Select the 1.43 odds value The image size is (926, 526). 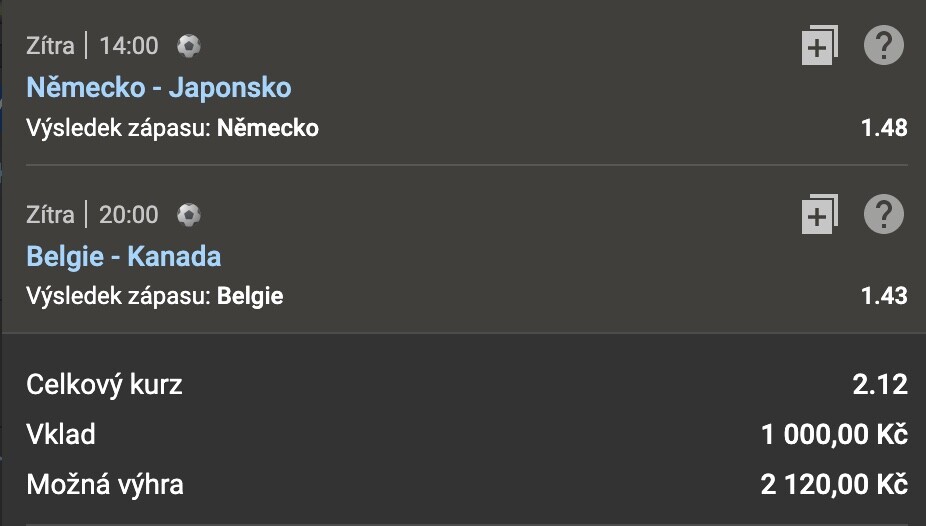click(884, 296)
